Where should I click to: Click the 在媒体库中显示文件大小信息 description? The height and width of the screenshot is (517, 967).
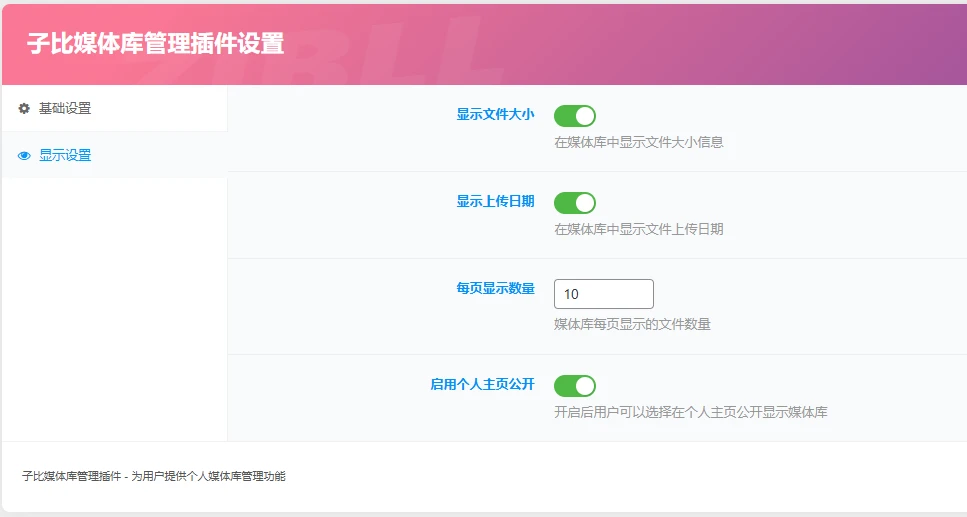coord(638,142)
